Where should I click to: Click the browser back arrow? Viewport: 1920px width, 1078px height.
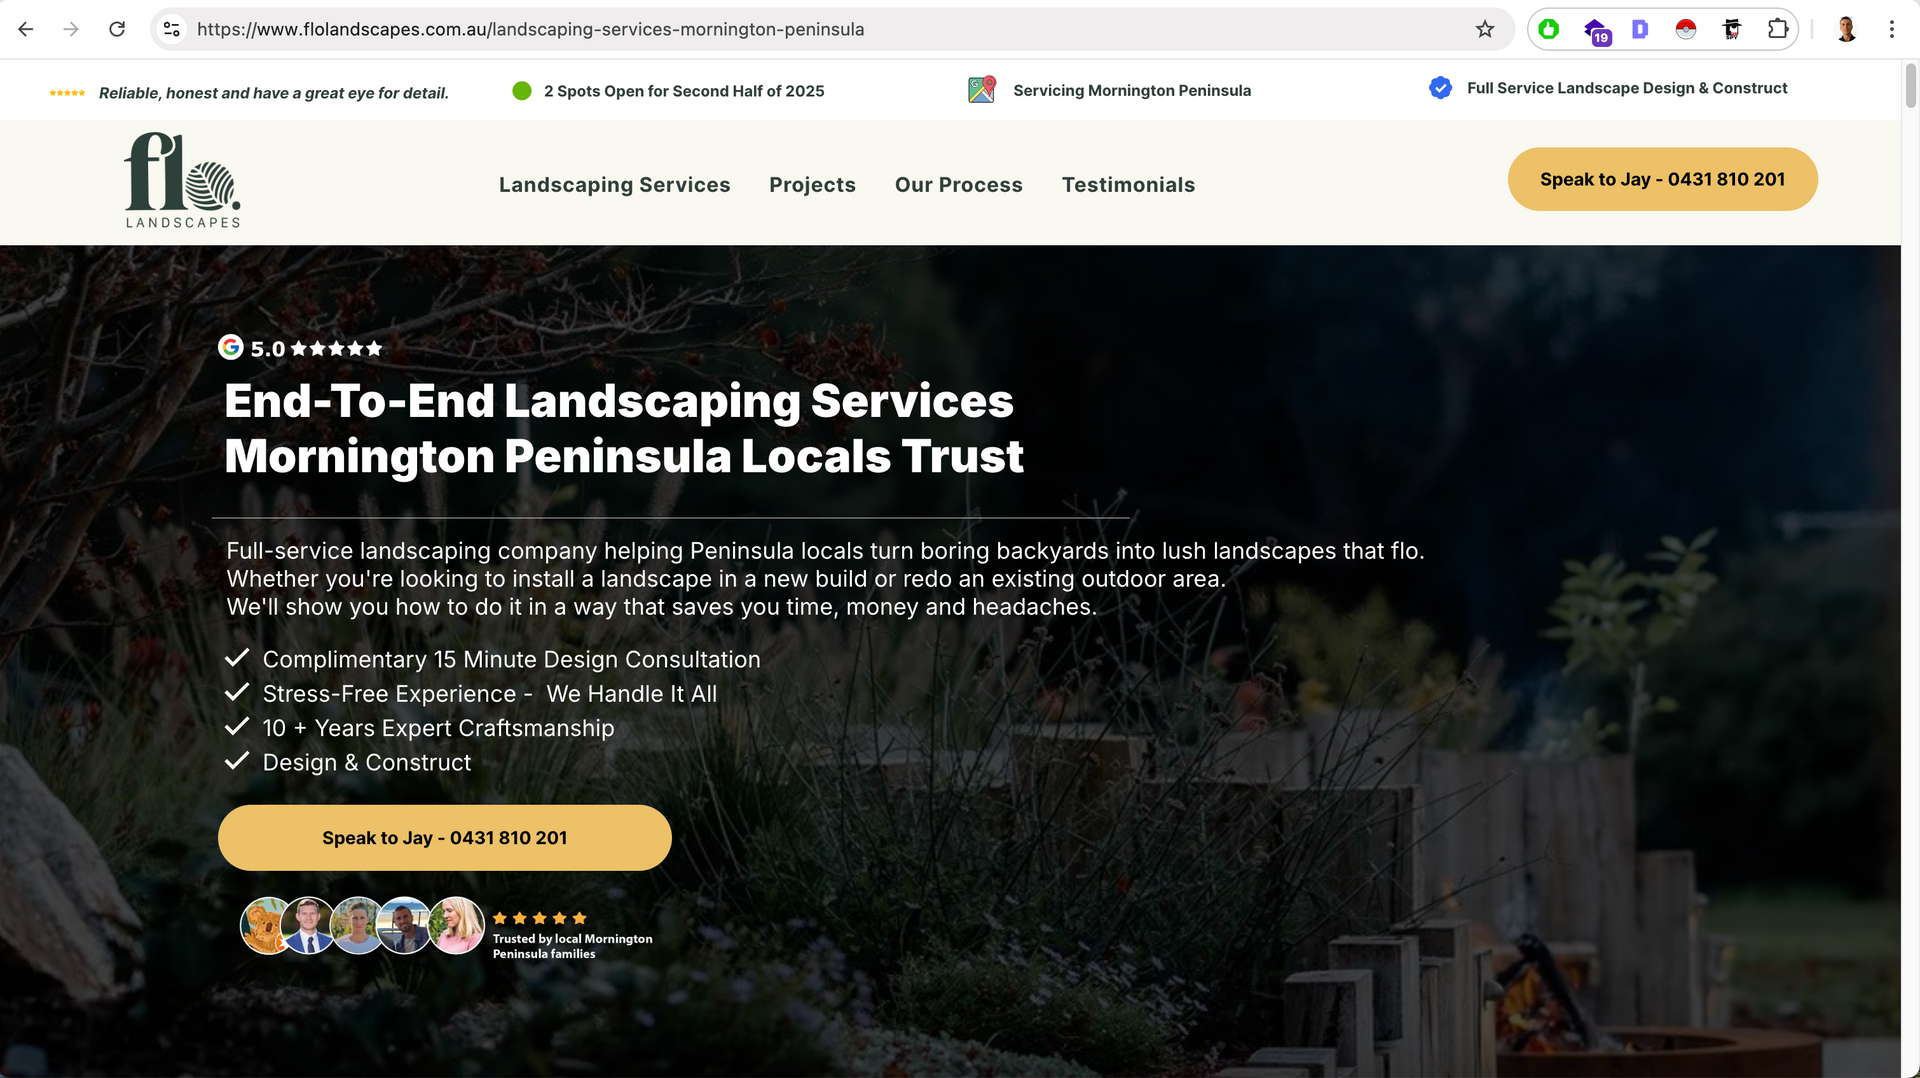pos(26,29)
